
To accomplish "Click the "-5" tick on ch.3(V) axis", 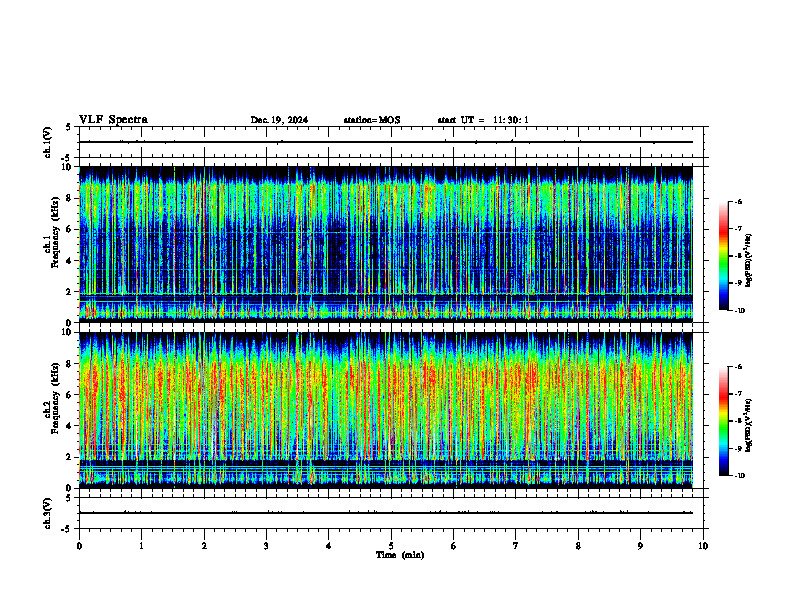I will pos(66,529).
